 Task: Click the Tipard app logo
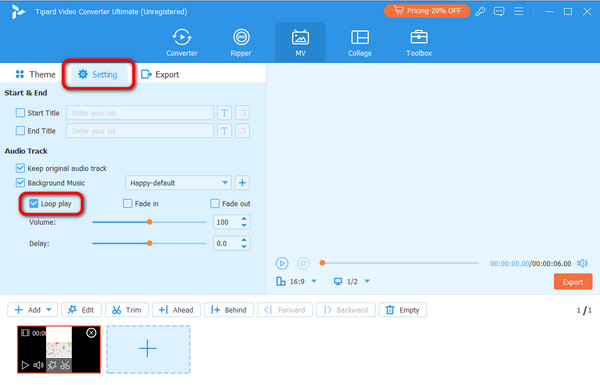click(17, 12)
